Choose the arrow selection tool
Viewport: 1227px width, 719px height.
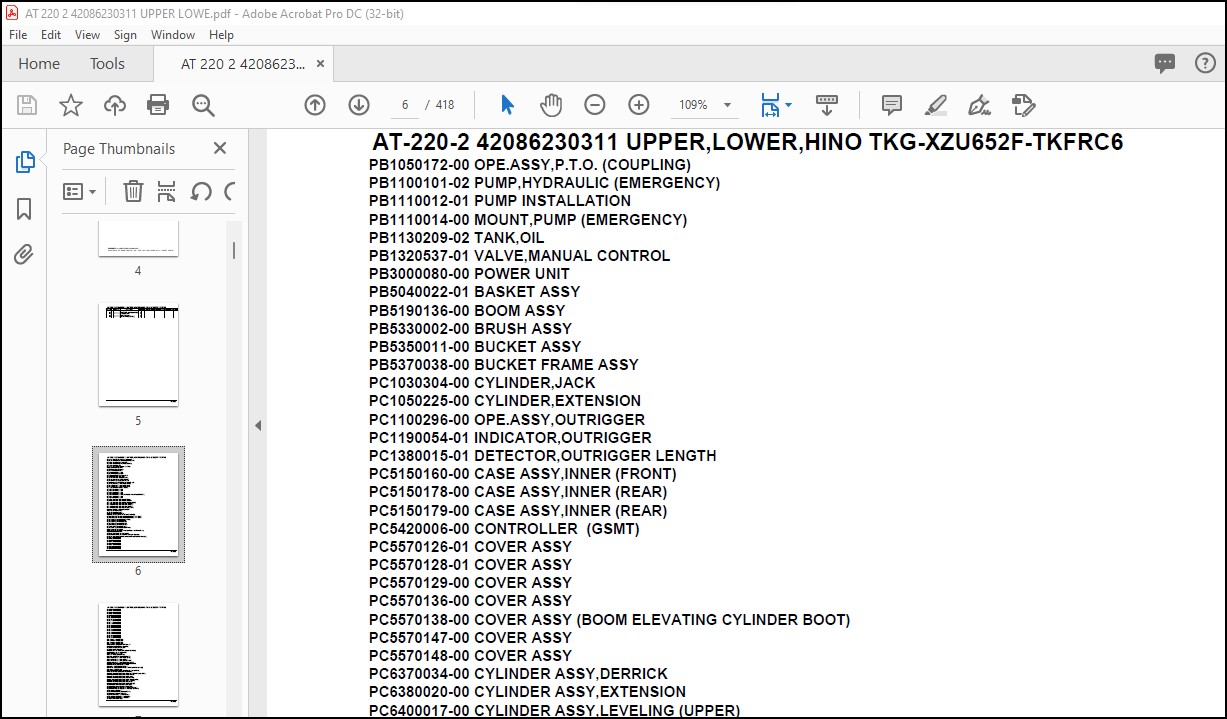coord(507,105)
